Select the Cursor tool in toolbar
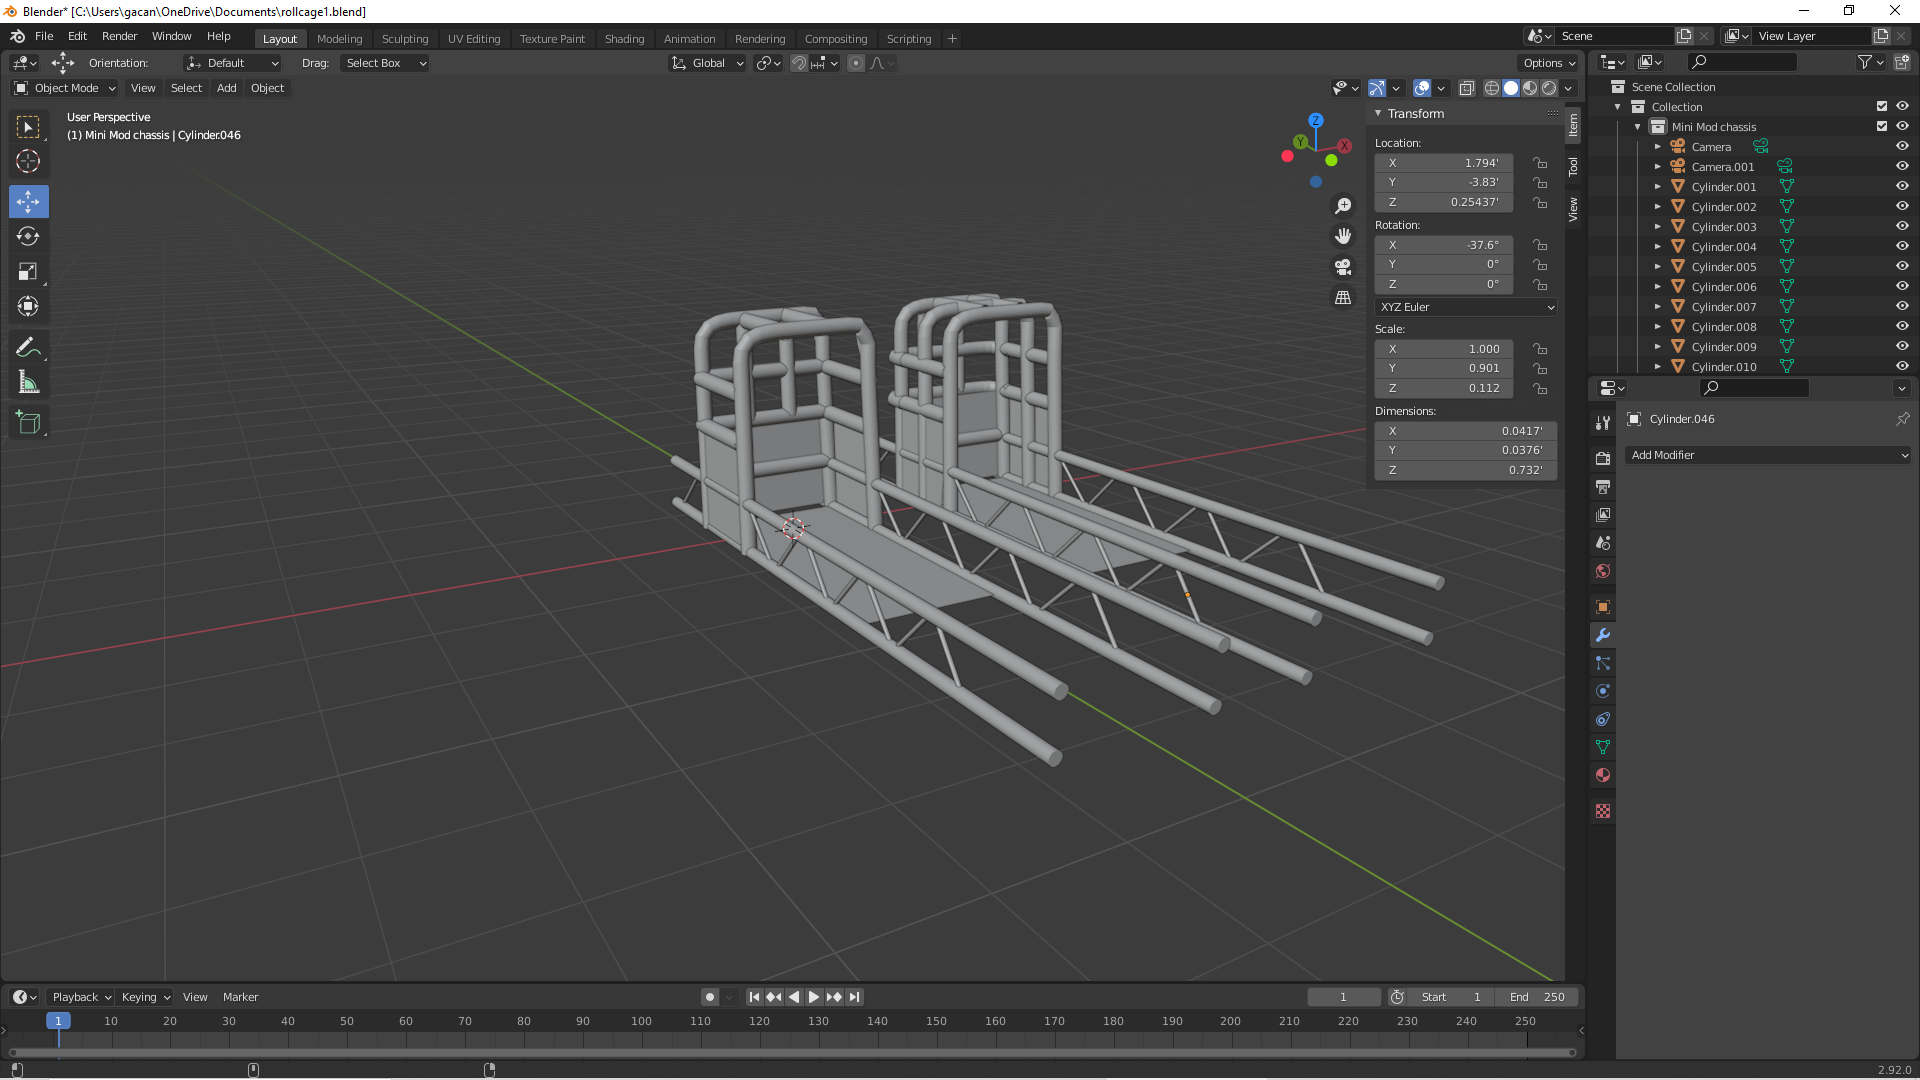The width and height of the screenshot is (1920, 1080). point(28,161)
